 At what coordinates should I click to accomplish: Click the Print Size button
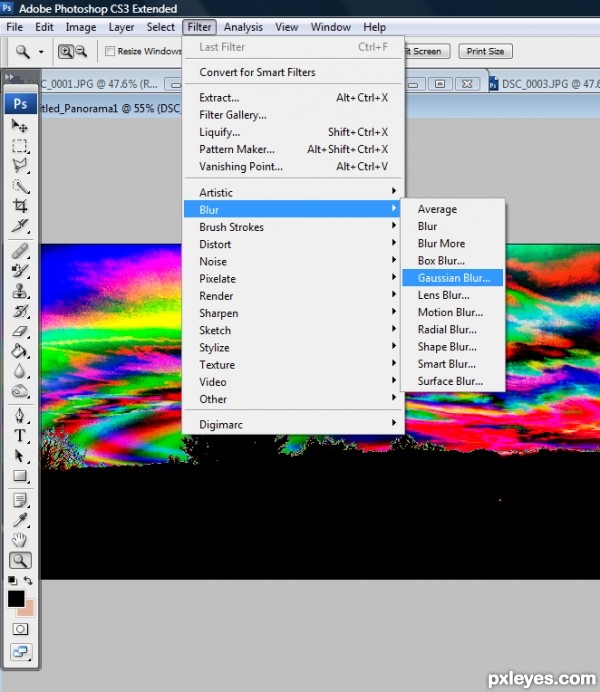click(485, 51)
